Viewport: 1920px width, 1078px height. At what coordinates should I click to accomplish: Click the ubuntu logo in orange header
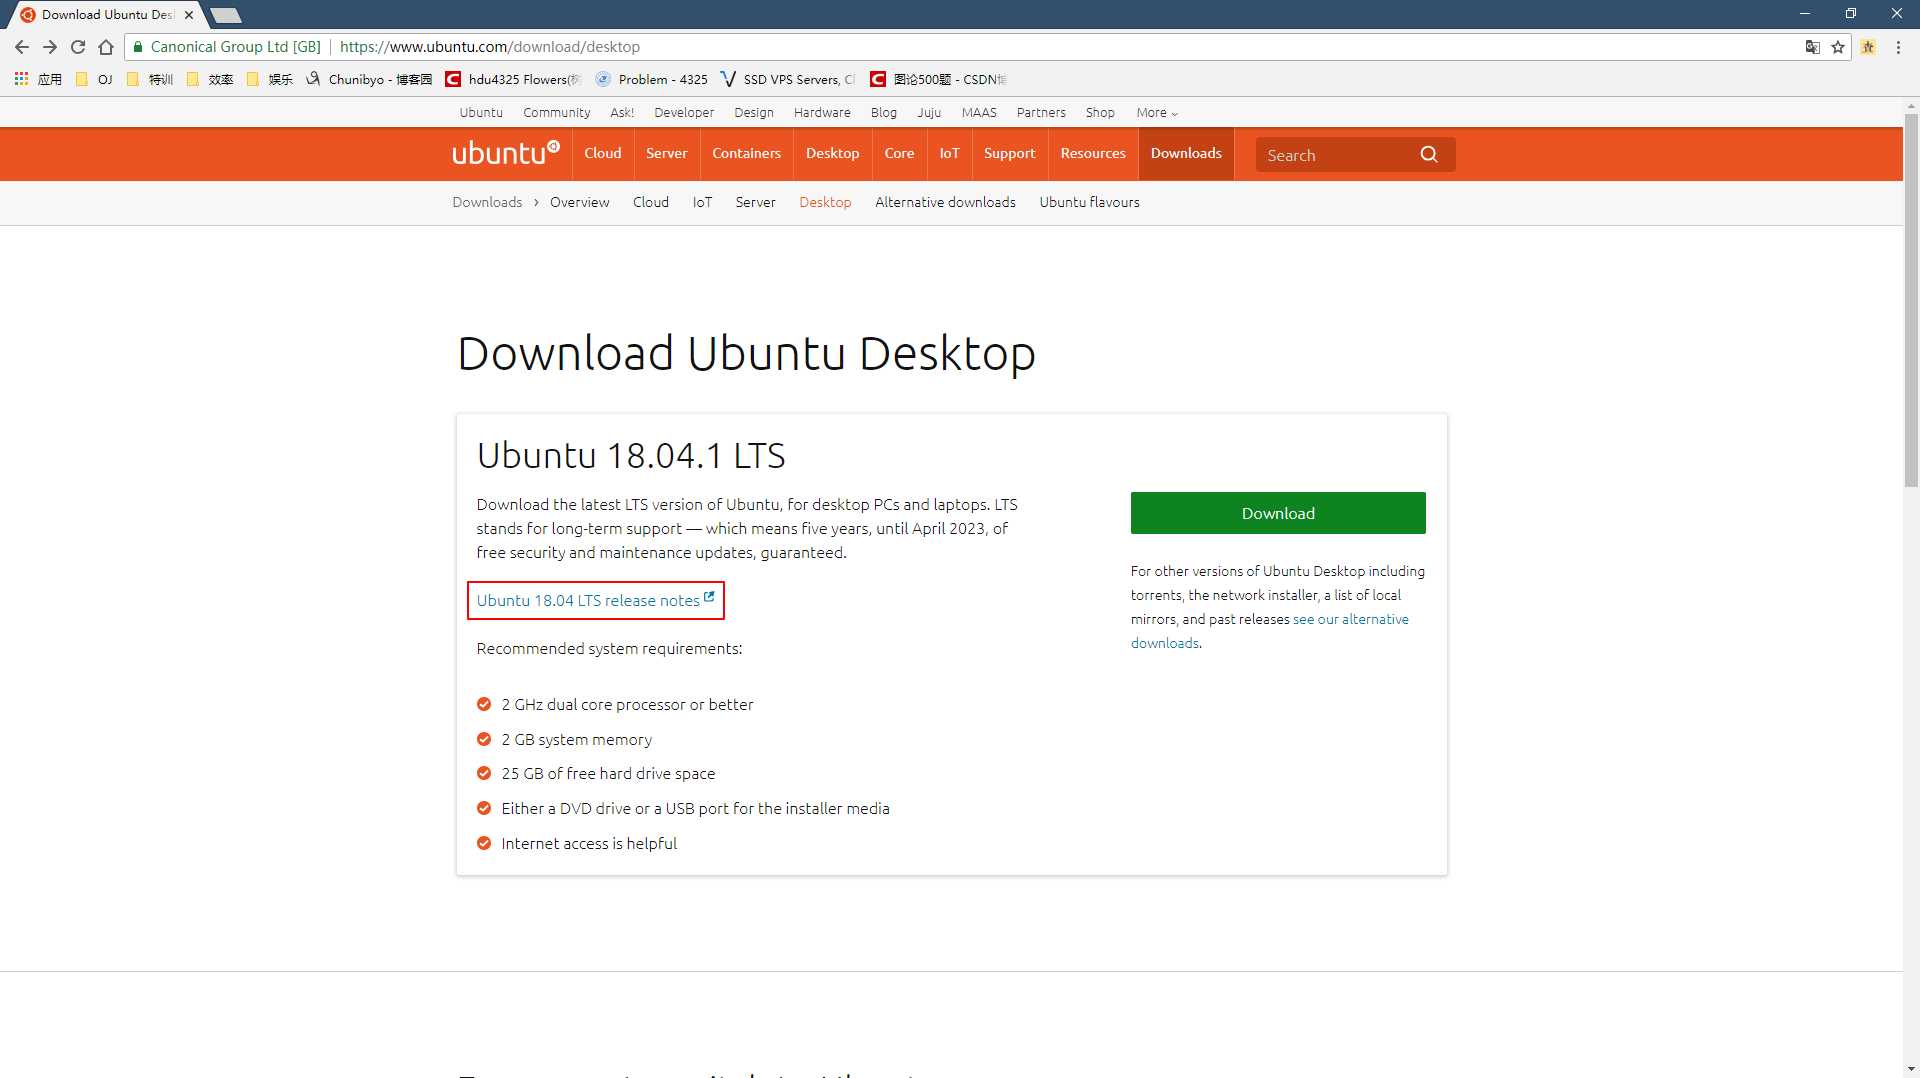(x=506, y=153)
